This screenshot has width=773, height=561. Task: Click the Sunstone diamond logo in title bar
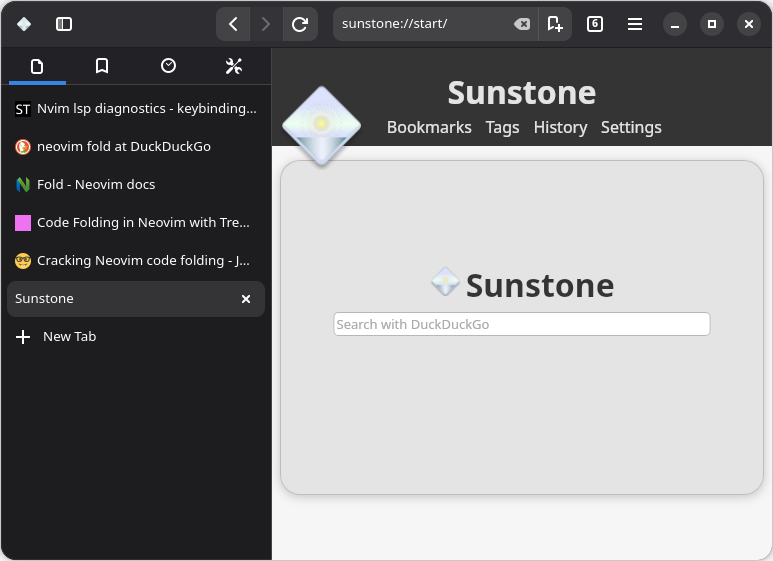24,24
